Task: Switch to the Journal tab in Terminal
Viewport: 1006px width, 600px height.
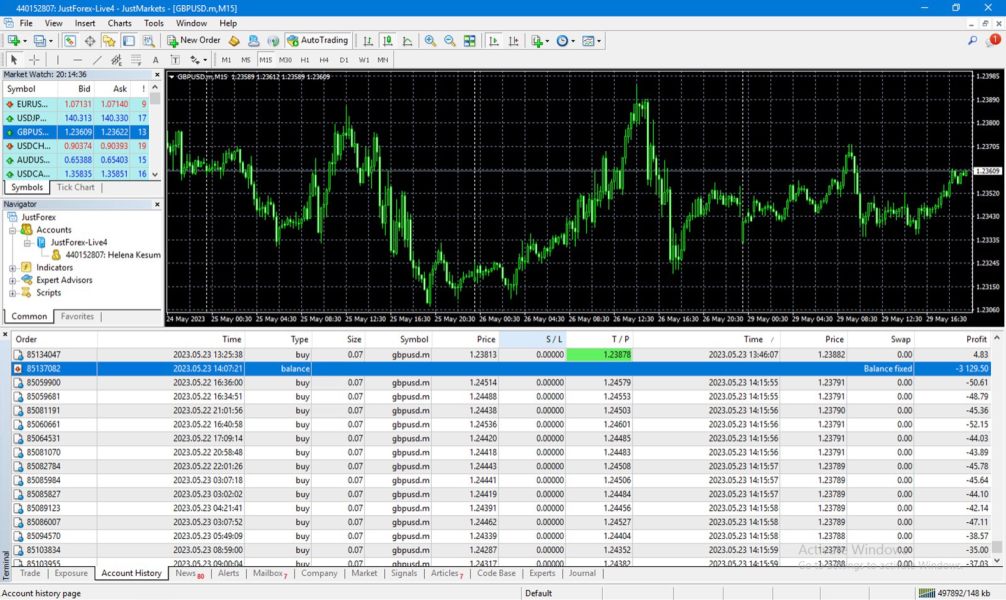Action: 582,573
